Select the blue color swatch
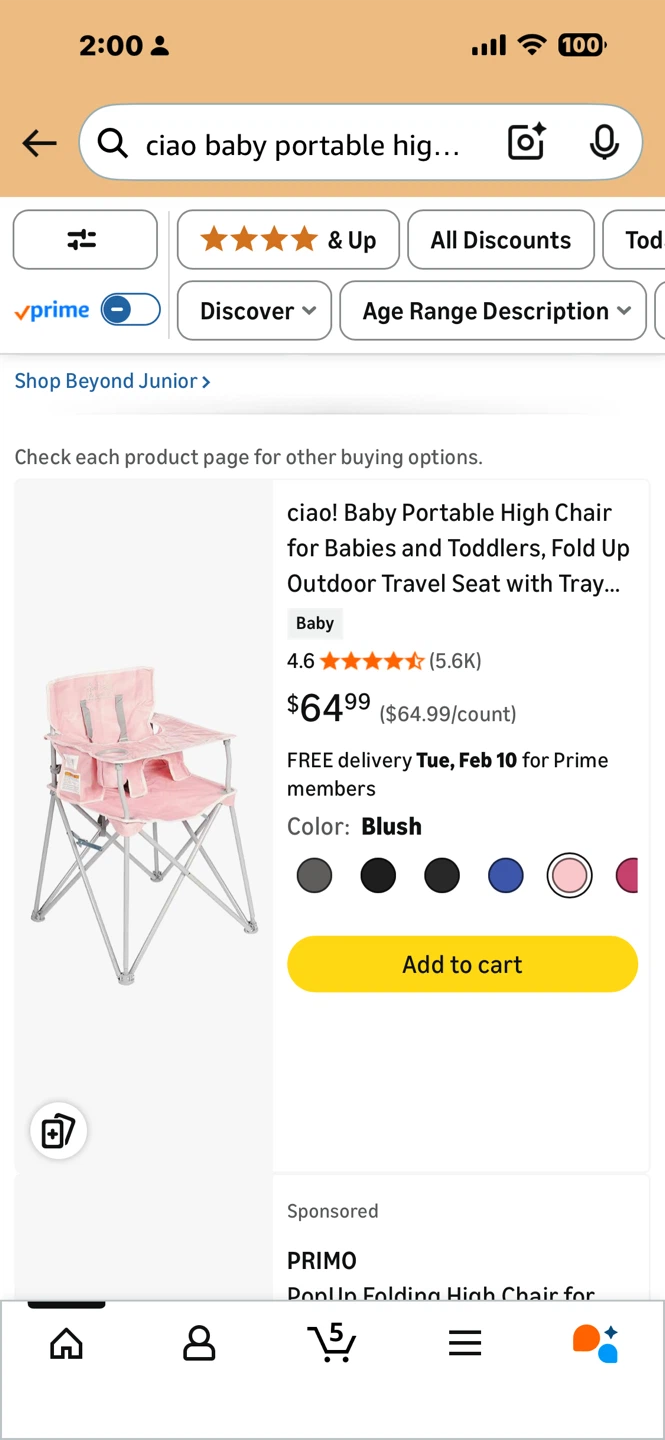Screen dimensions: 665x1440 coord(505,875)
